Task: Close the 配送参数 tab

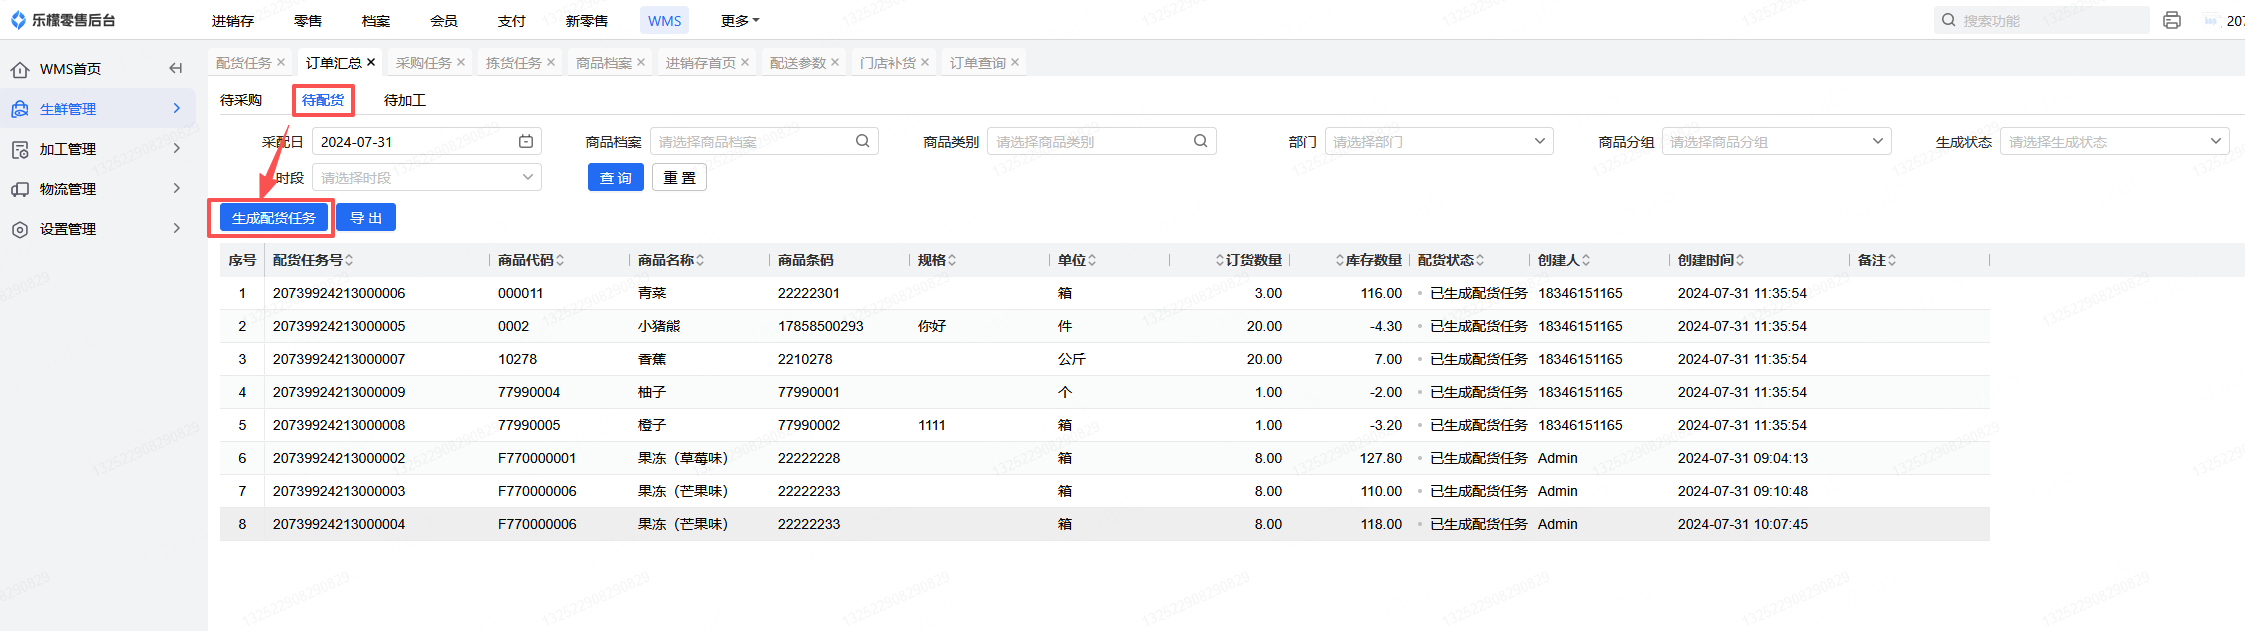Action: pyautogui.click(x=835, y=62)
